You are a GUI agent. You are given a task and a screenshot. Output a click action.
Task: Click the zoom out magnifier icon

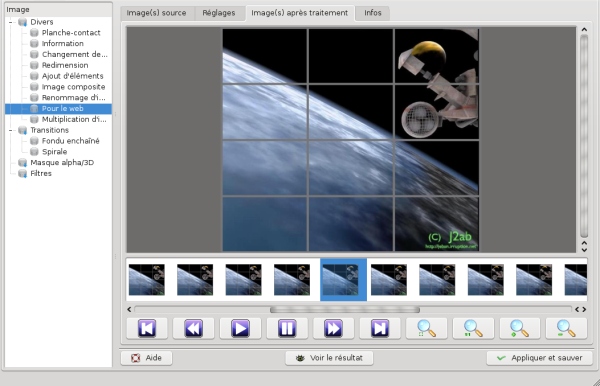[x=566, y=328]
